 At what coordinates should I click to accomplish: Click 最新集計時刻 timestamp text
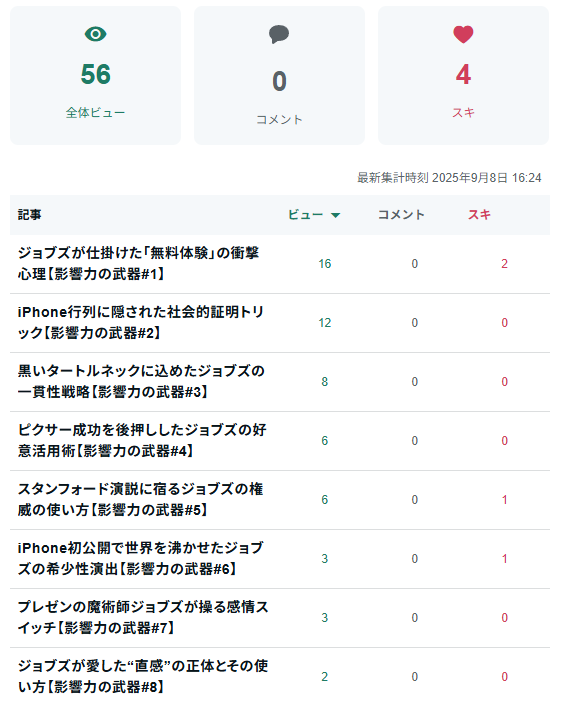pyautogui.click(x=449, y=178)
